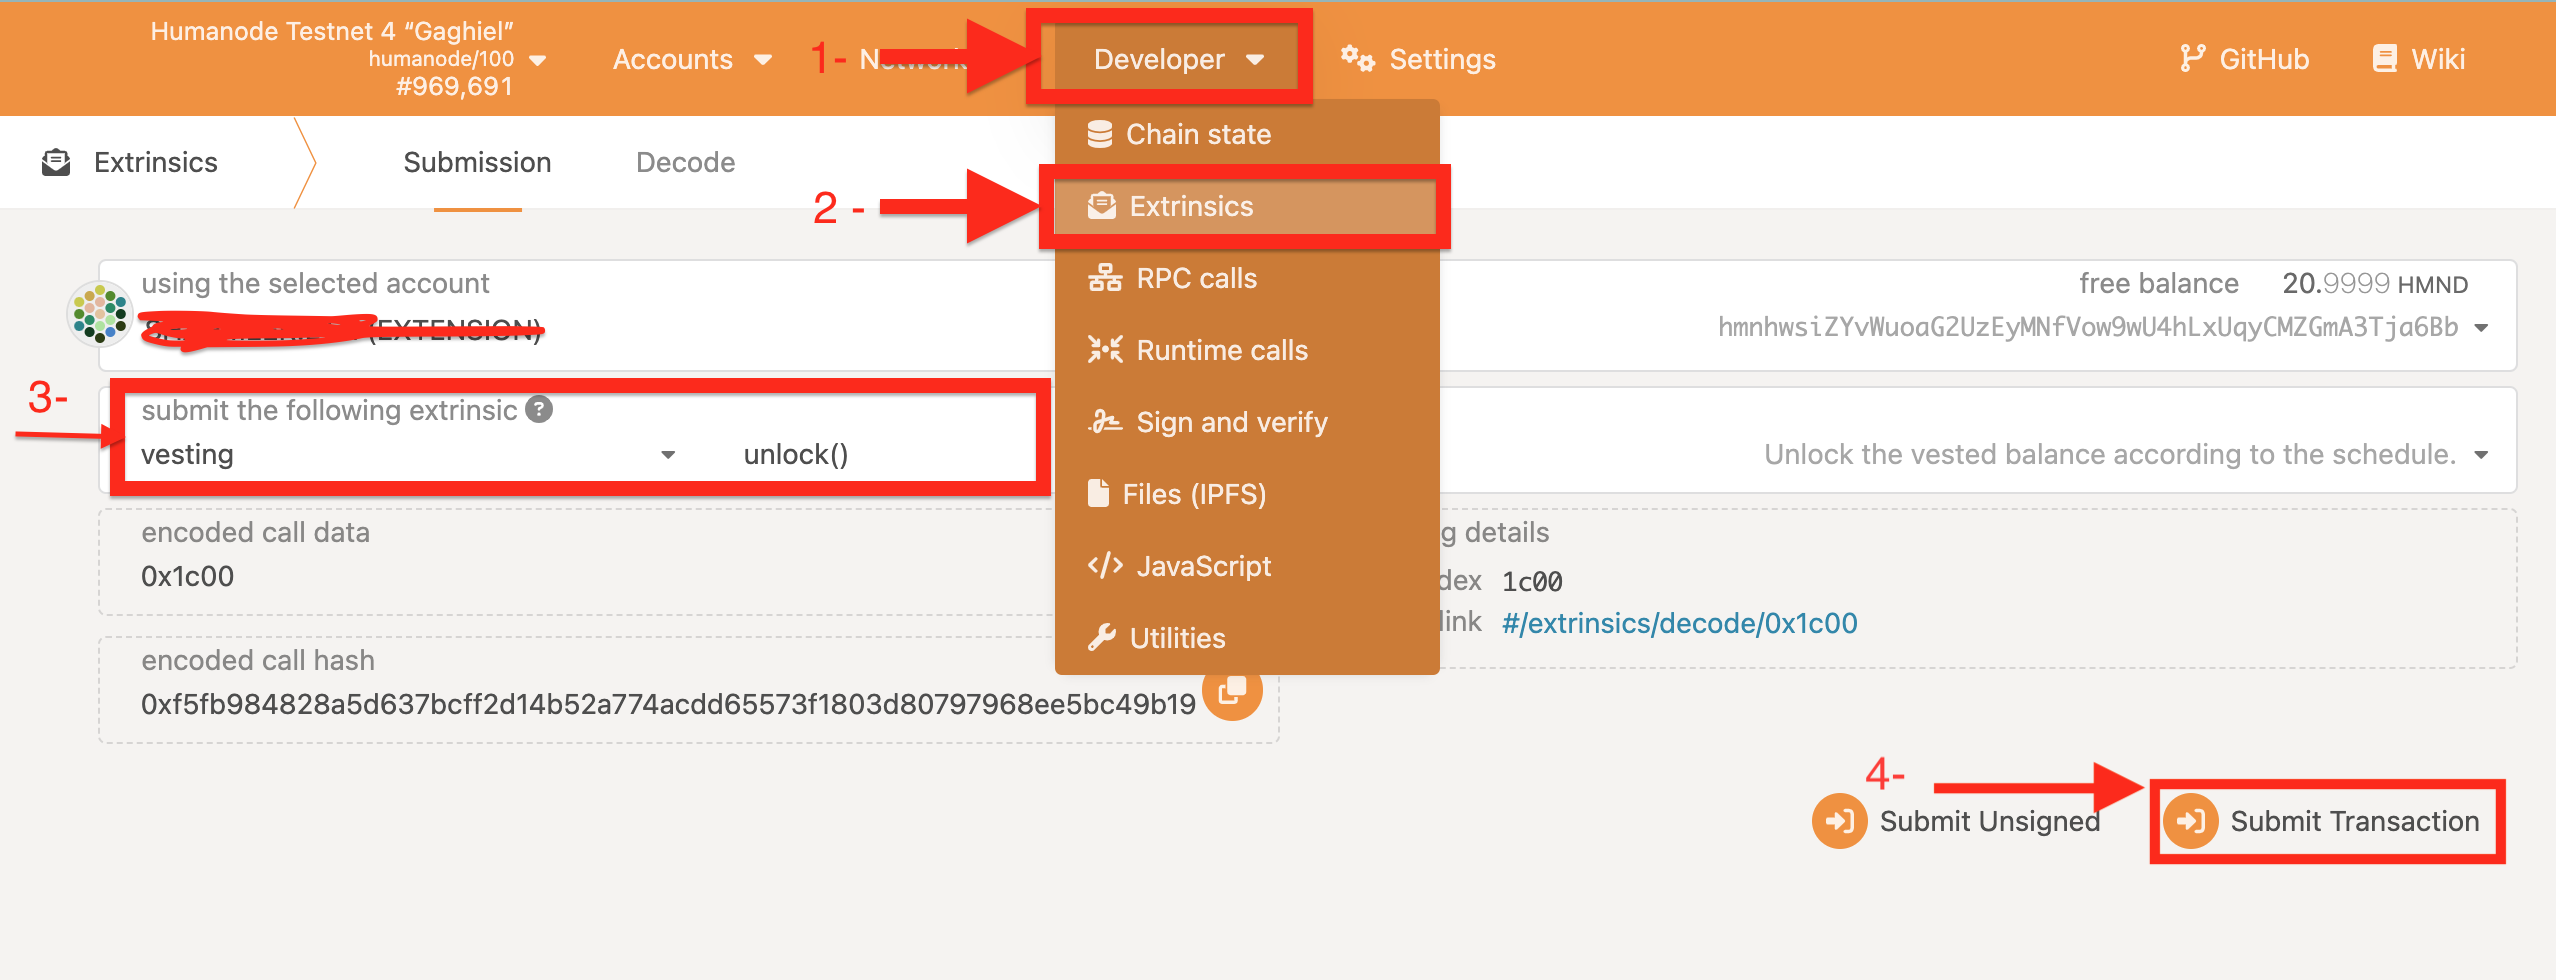Switch to the Decode tab
The width and height of the screenshot is (2556, 980).
[x=685, y=162]
